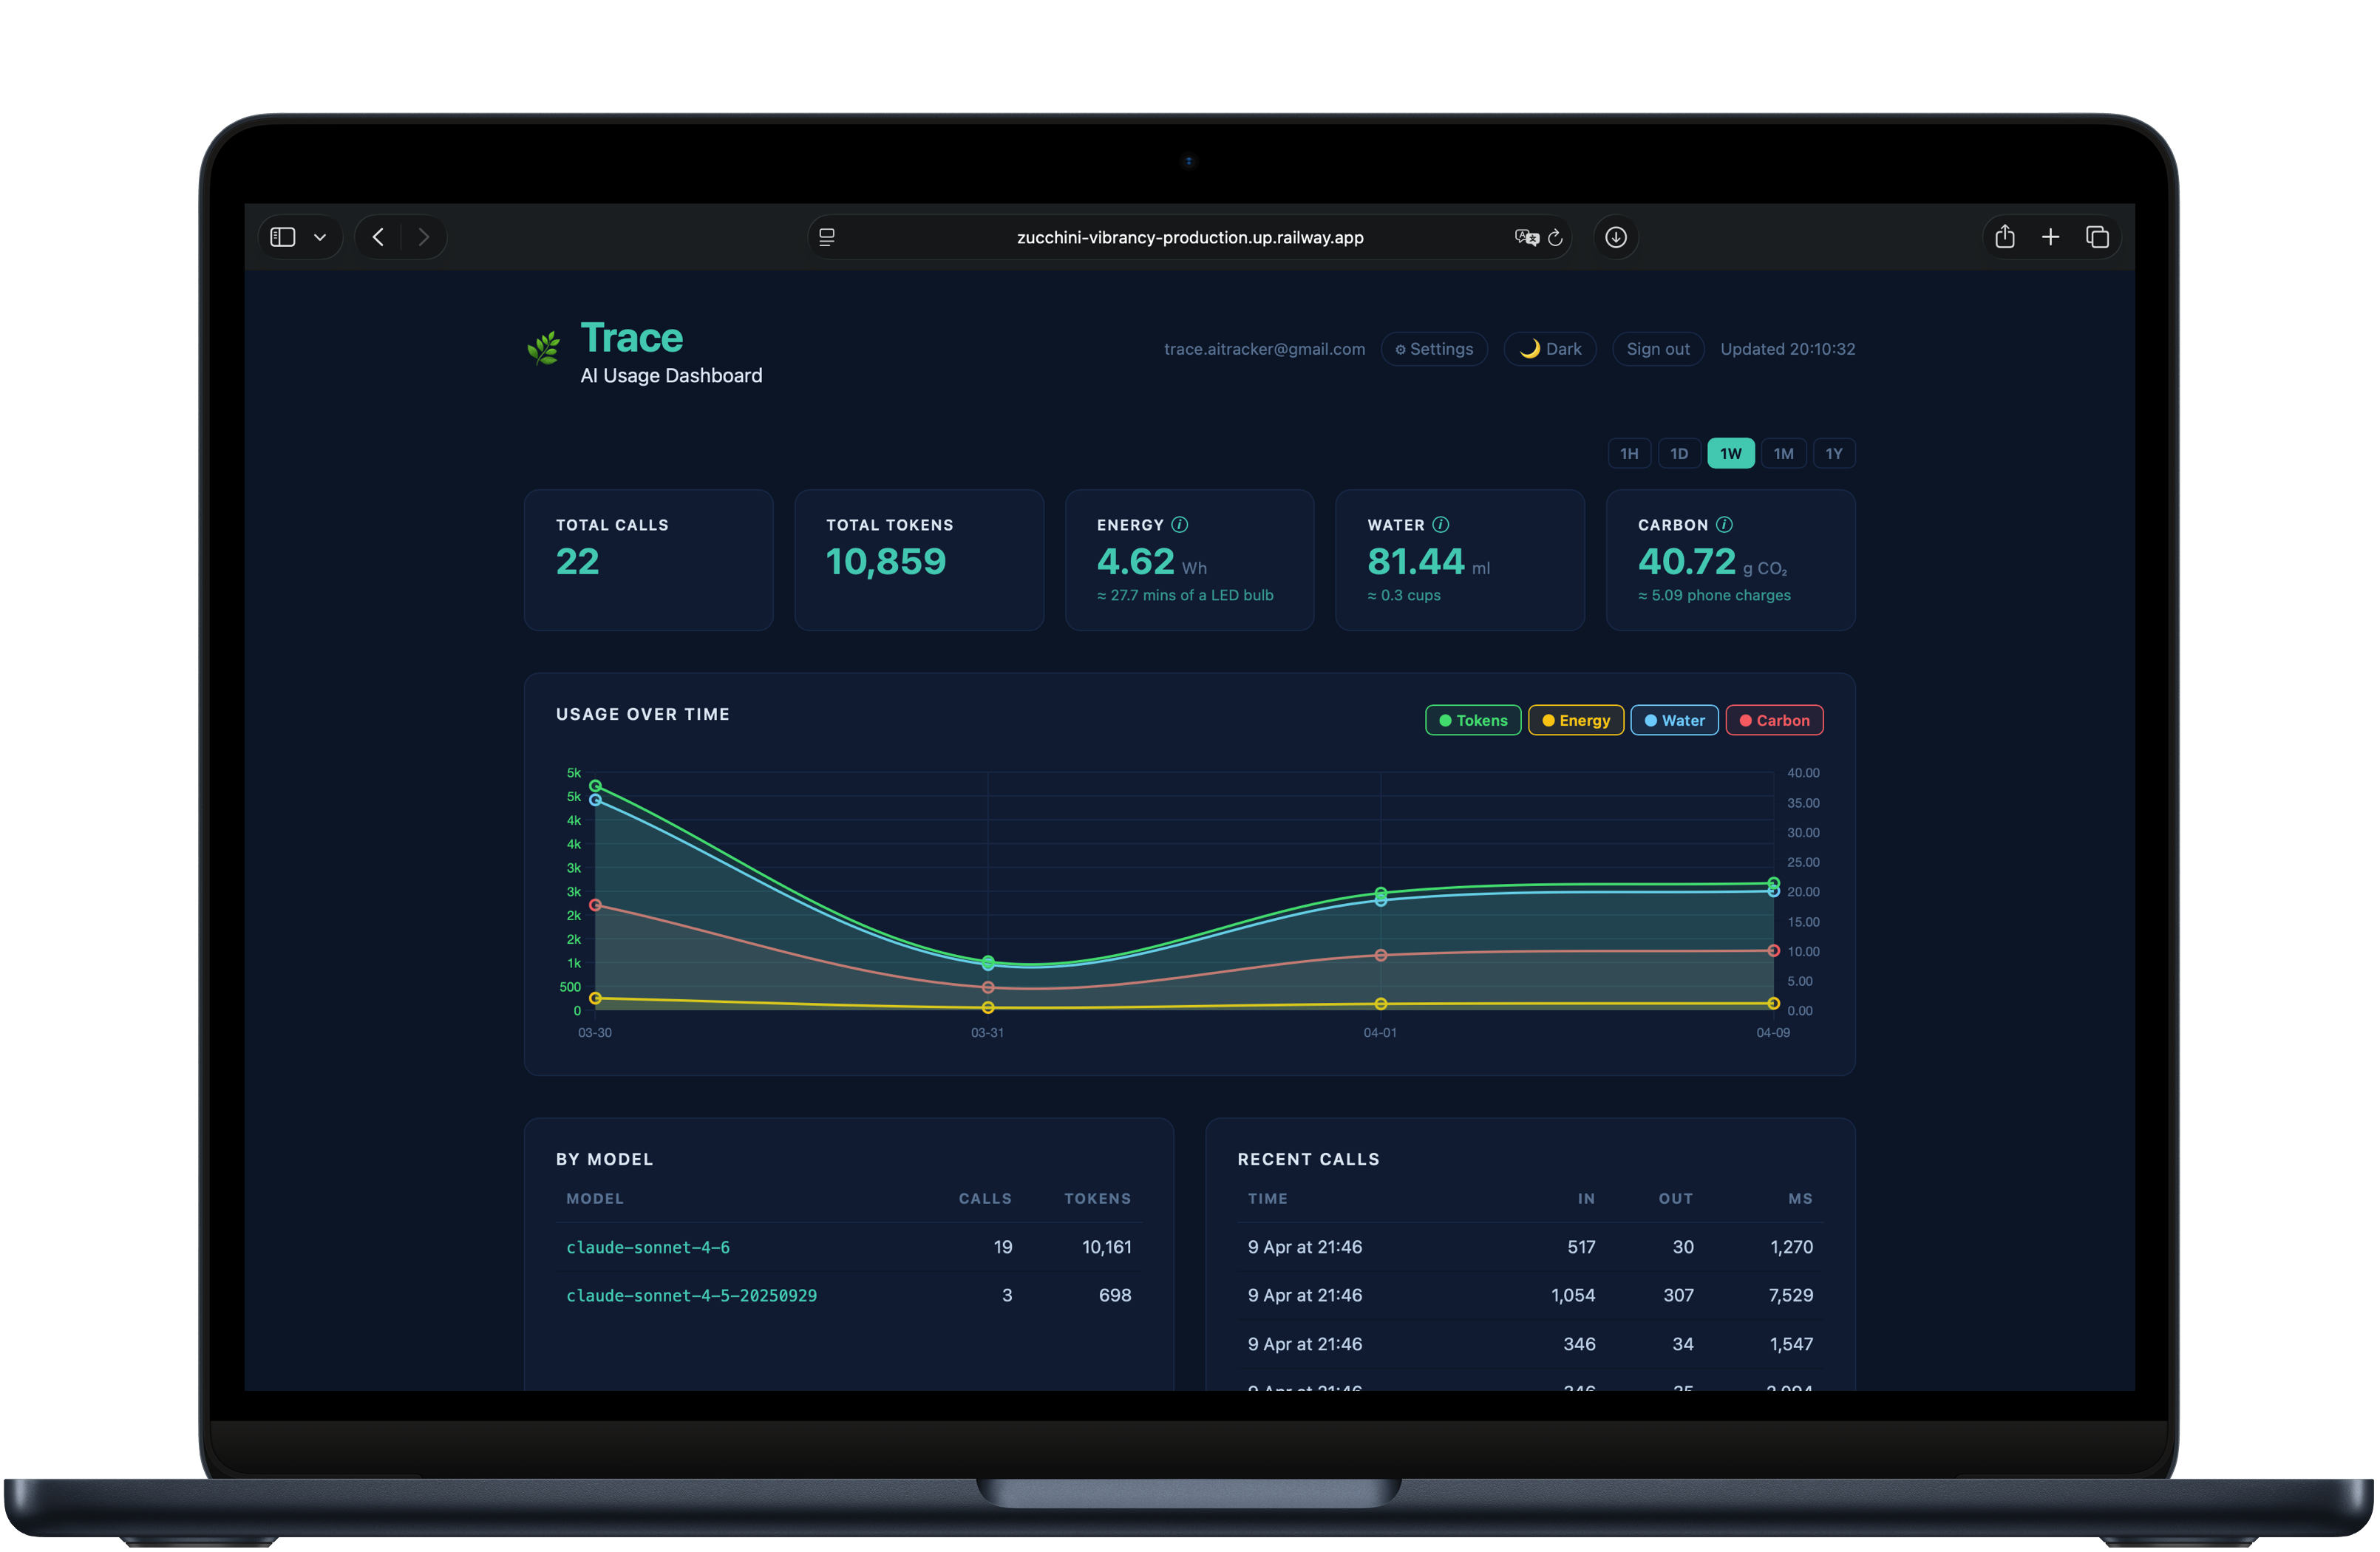Viewport: 2380px width, 1552px height.
Task: Click the reload icon in the address bar
Action: [x=1556, y=237]
